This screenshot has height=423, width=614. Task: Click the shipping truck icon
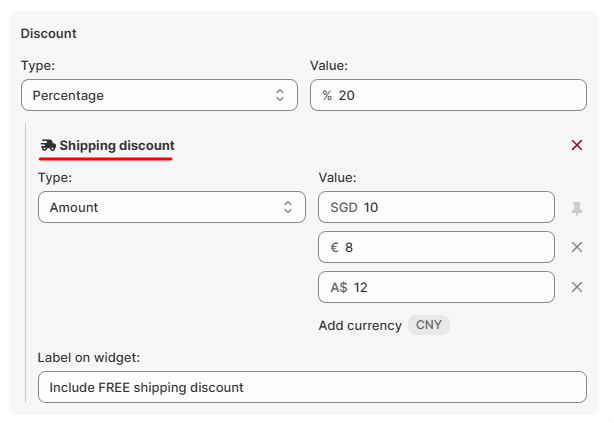click(47, 146)
